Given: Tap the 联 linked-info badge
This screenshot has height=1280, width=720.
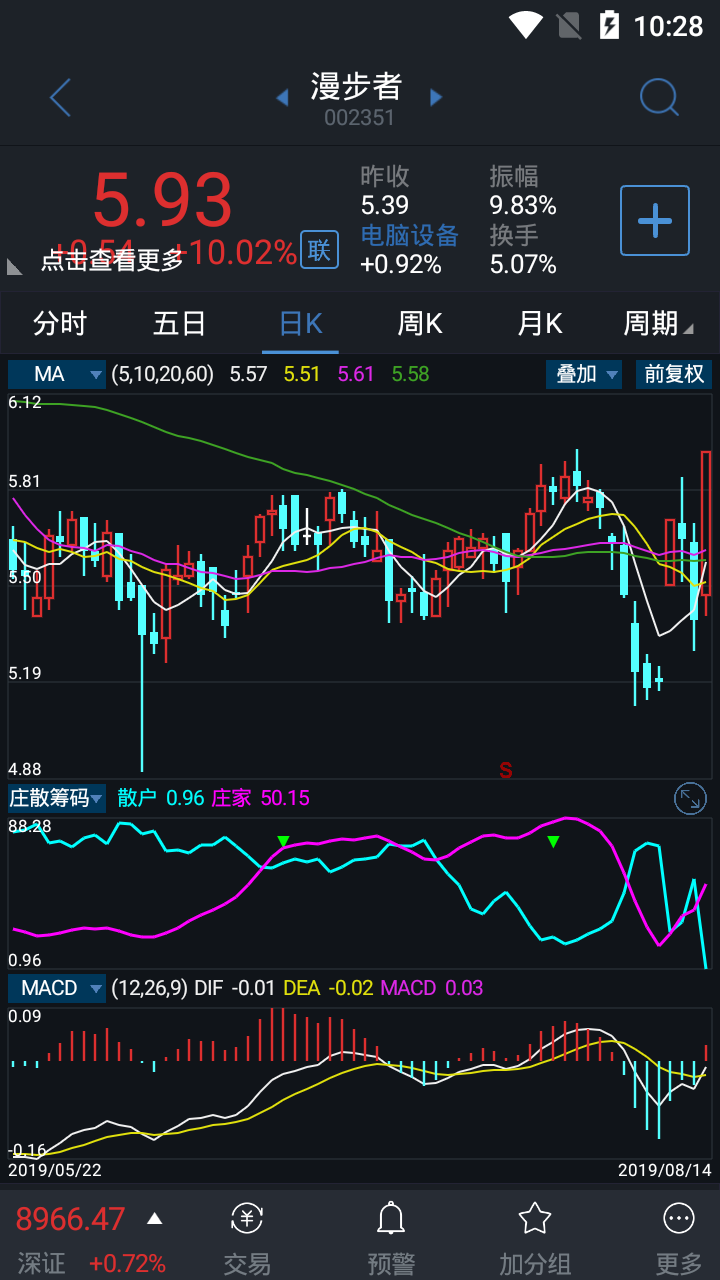Looking at the screenshot, I should click(x=319, y=250).
